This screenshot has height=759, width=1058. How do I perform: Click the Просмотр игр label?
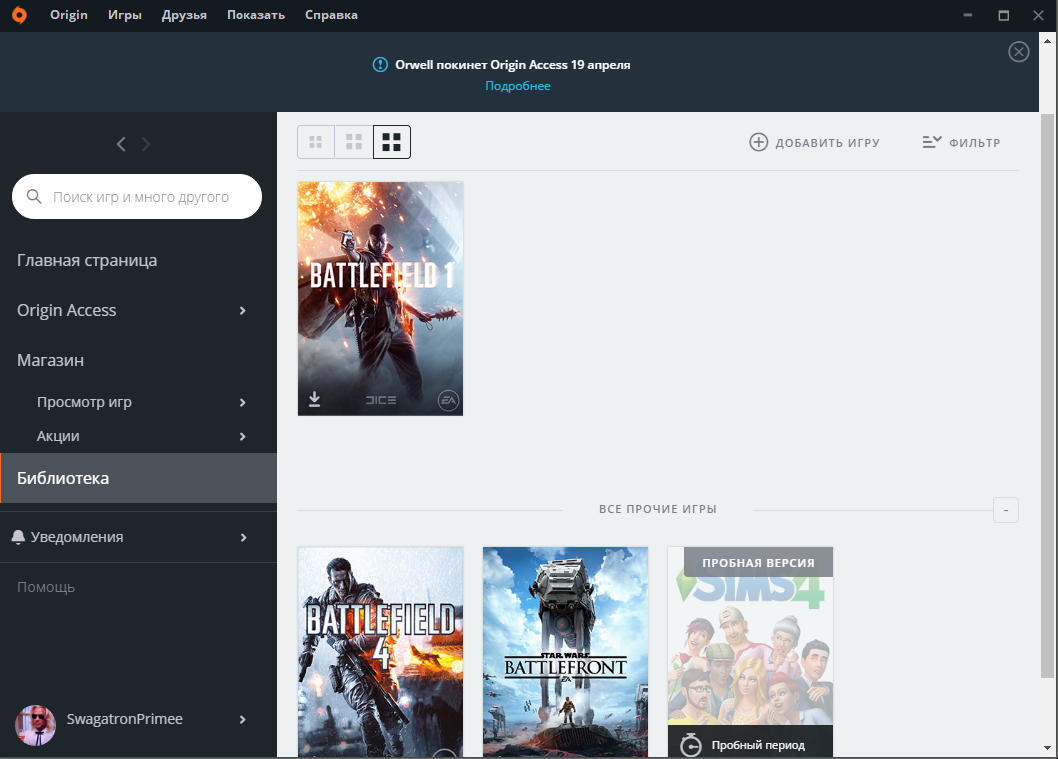[x=84, y=402]
